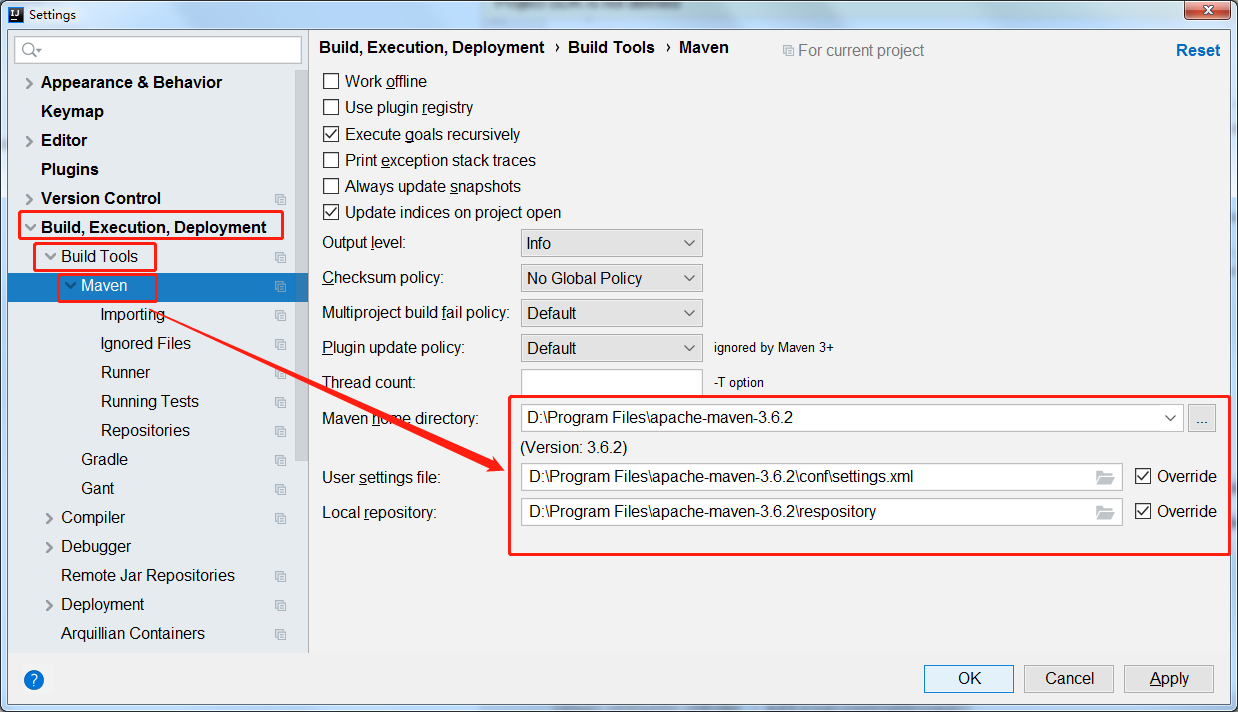Expand the Compiler tree node
Viewport: 1238px width, 712px height.
pos(49,518)
